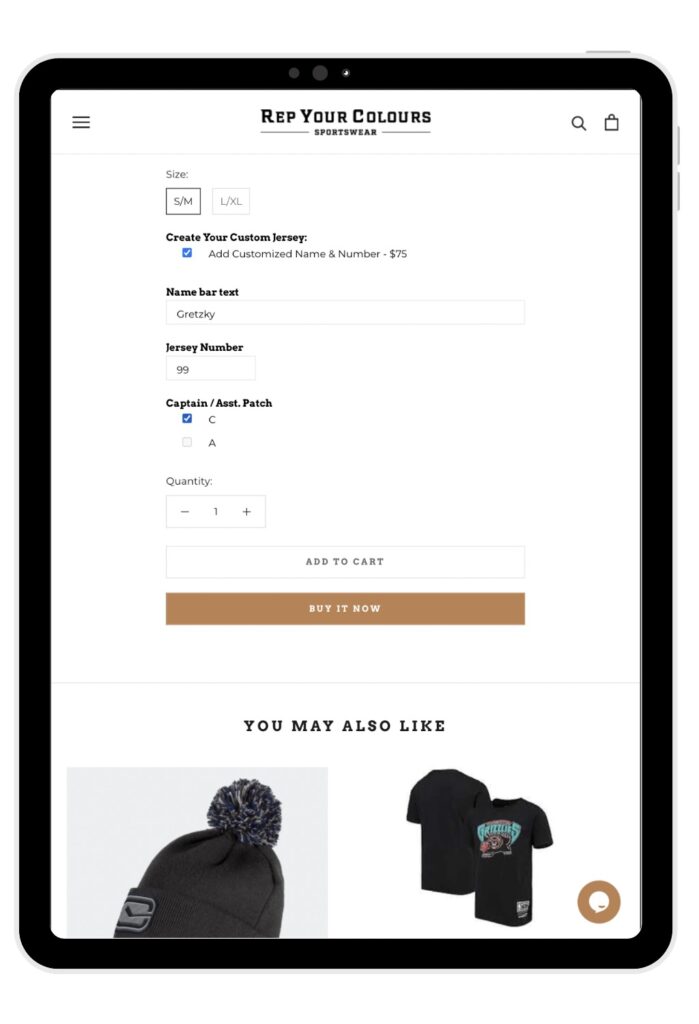Screen dimensions: 699x1024
Task: Select the S/M size option
Action: click(183, 201)
